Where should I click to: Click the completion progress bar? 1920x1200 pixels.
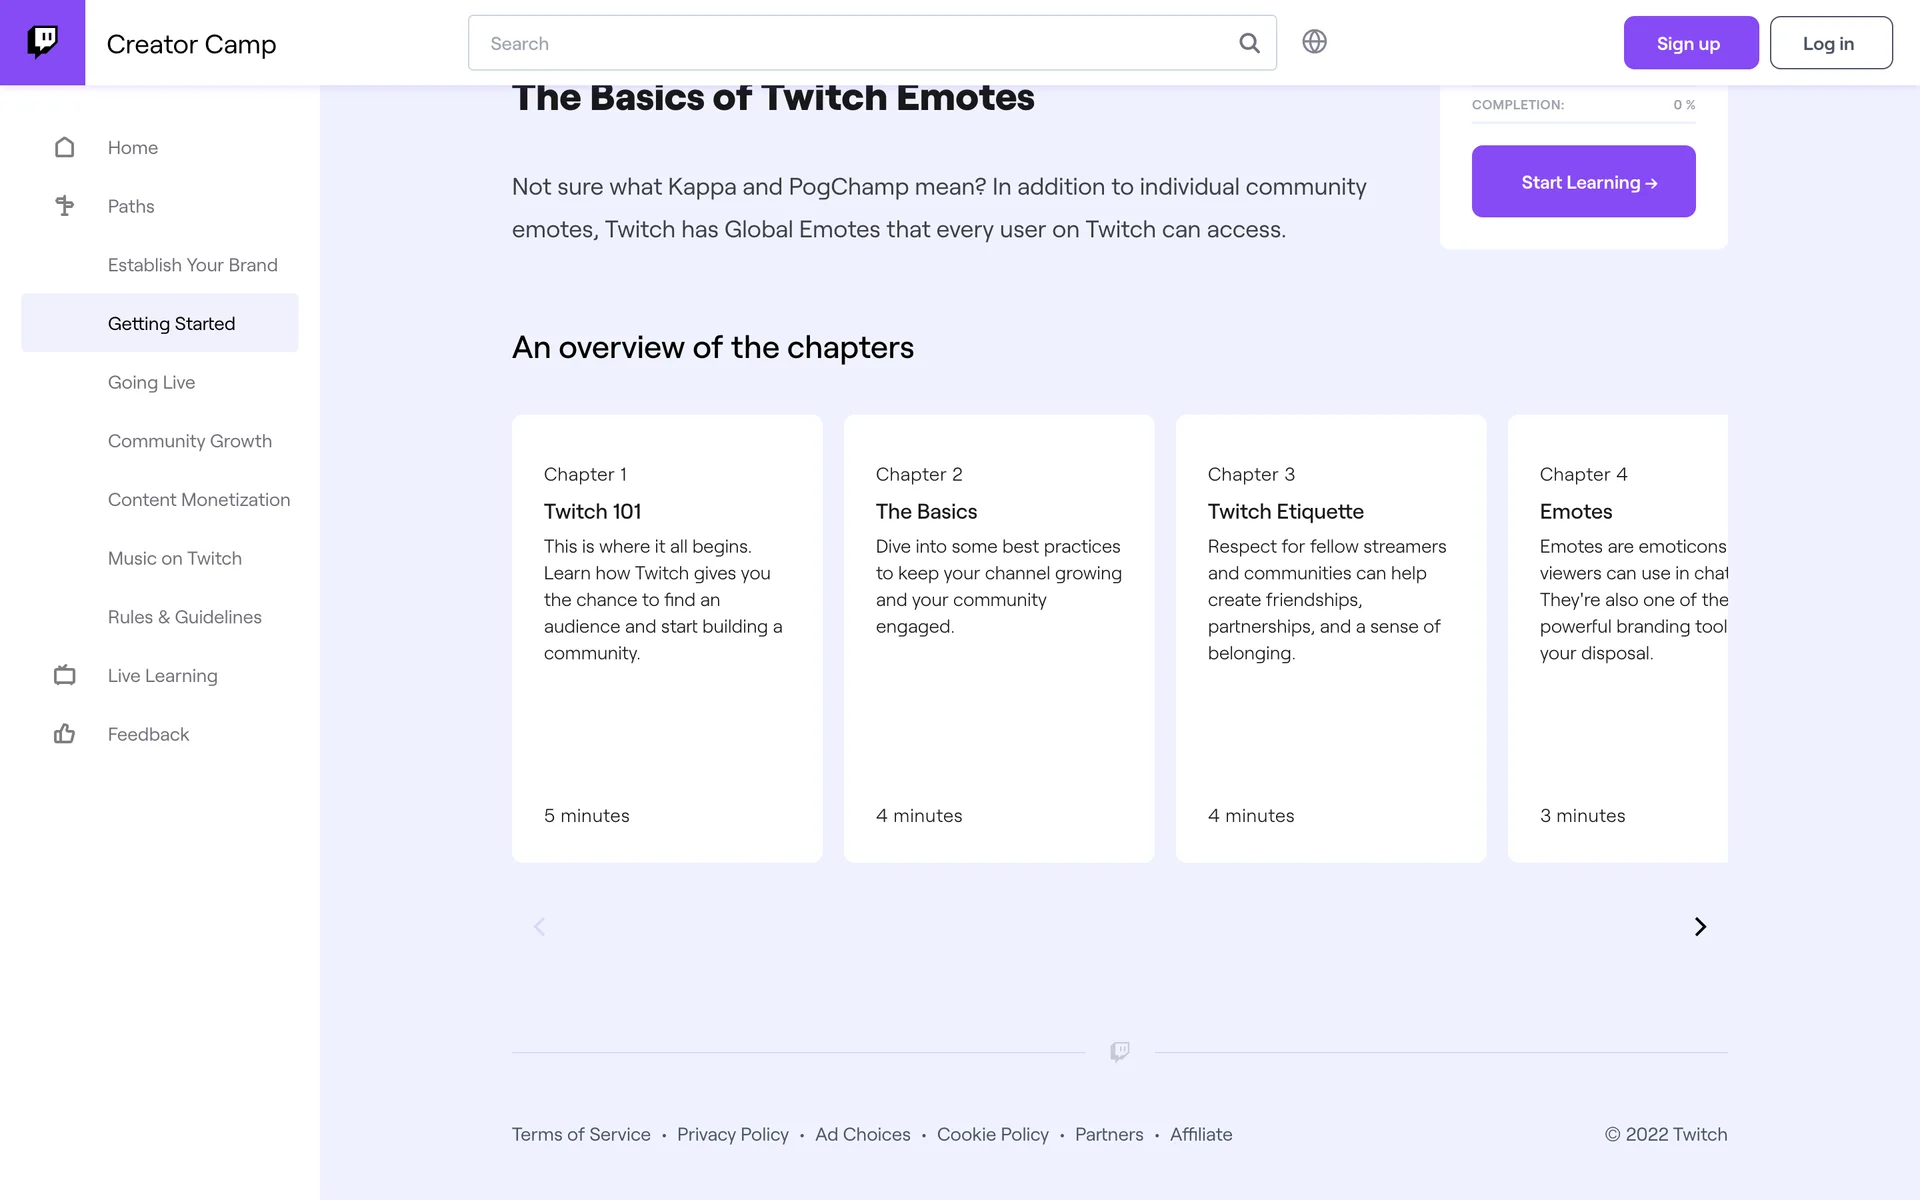click(x=1583, y=122)
